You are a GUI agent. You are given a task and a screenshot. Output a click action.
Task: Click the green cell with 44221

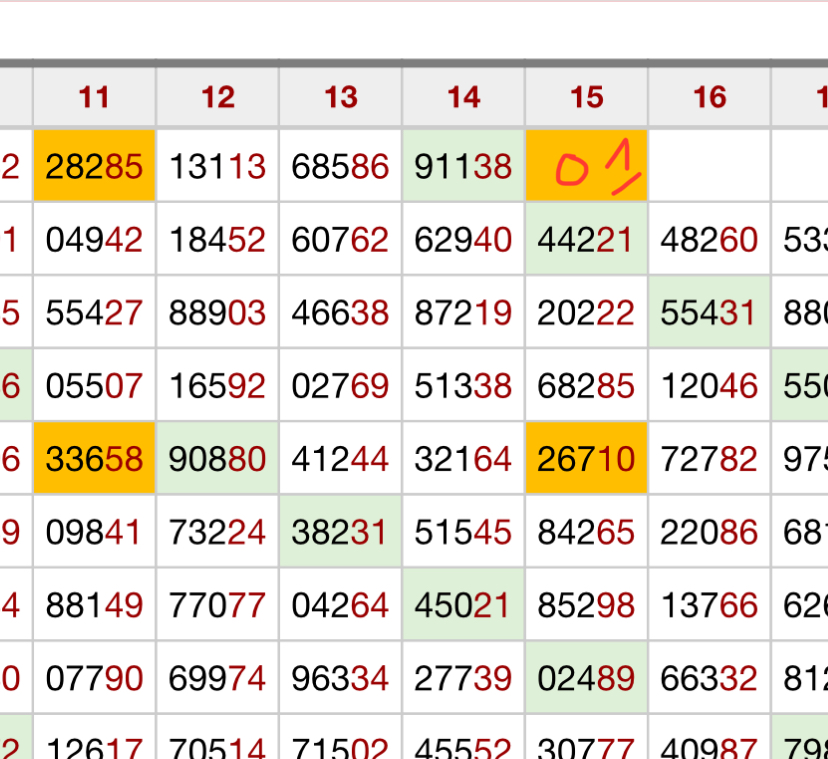pyautogui.click(x=587, y=239)
